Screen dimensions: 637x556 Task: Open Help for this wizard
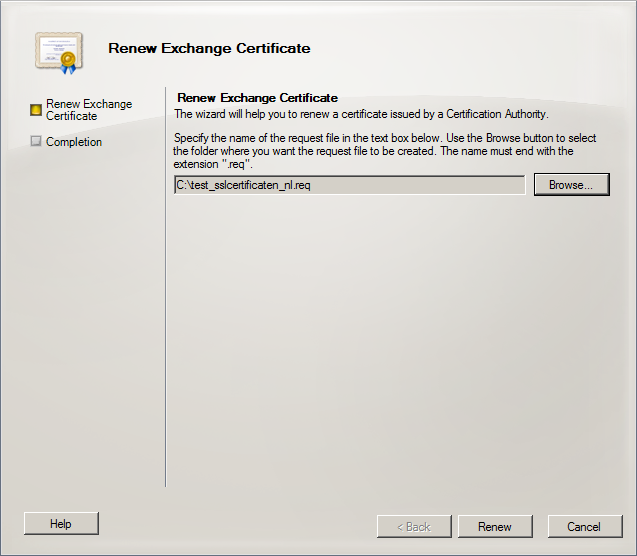coord(61,524)
